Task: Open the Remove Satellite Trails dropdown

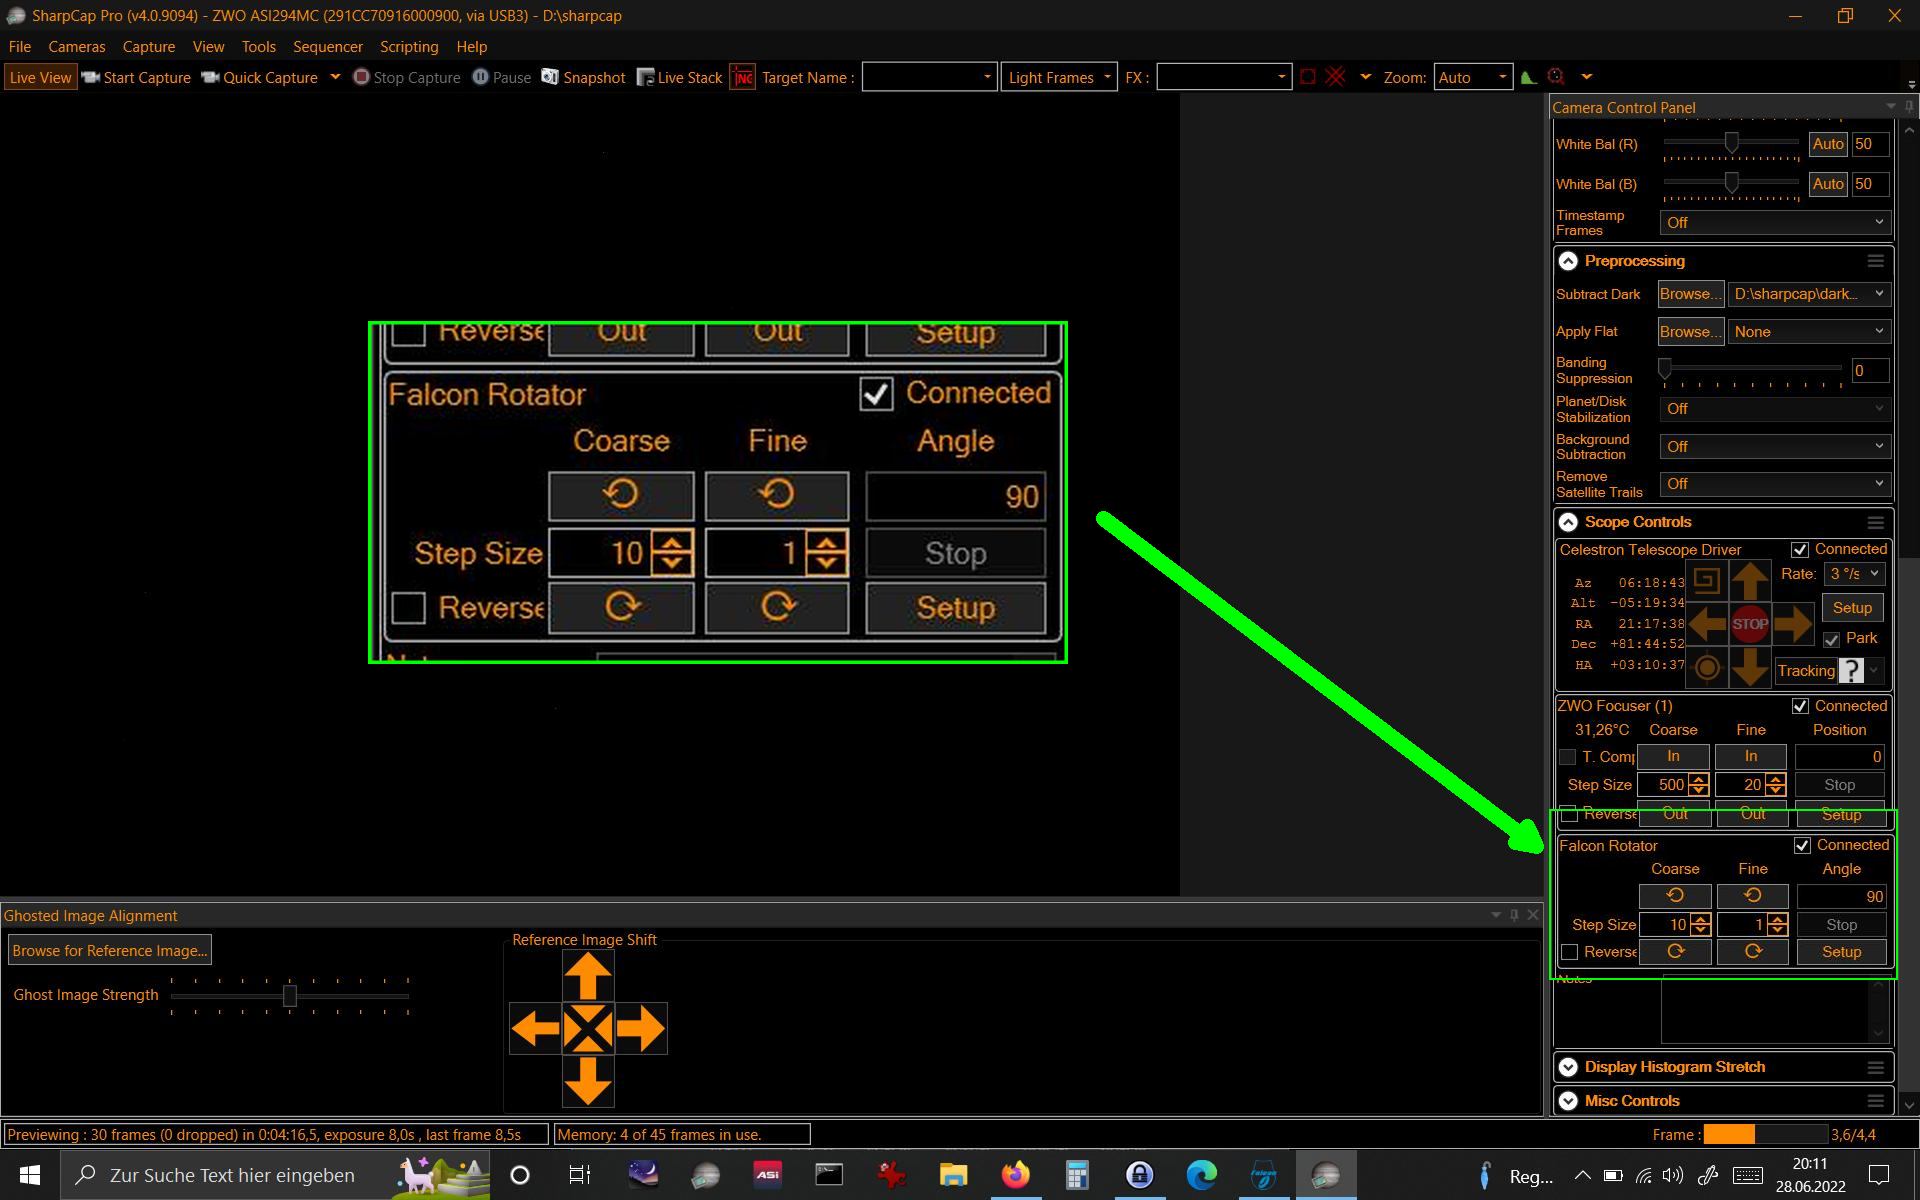Action: tap(1774, 484)
